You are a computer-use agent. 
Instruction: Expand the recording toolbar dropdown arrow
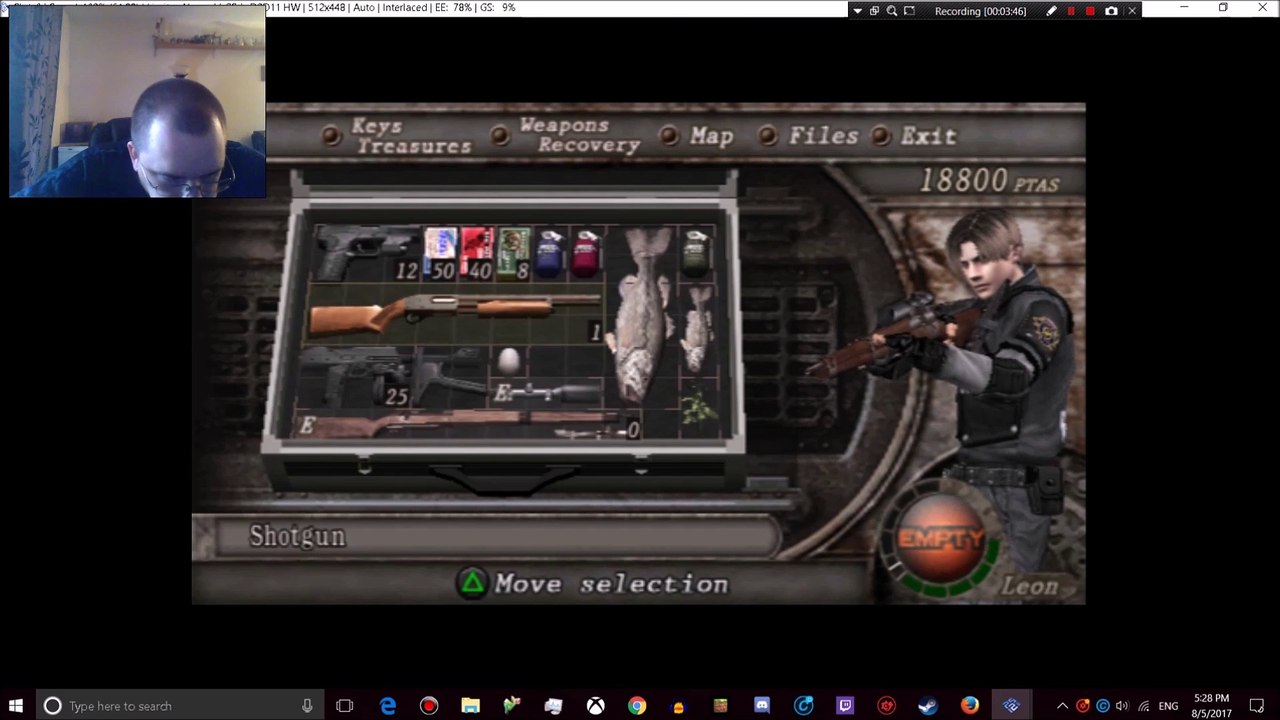point(857,11)
